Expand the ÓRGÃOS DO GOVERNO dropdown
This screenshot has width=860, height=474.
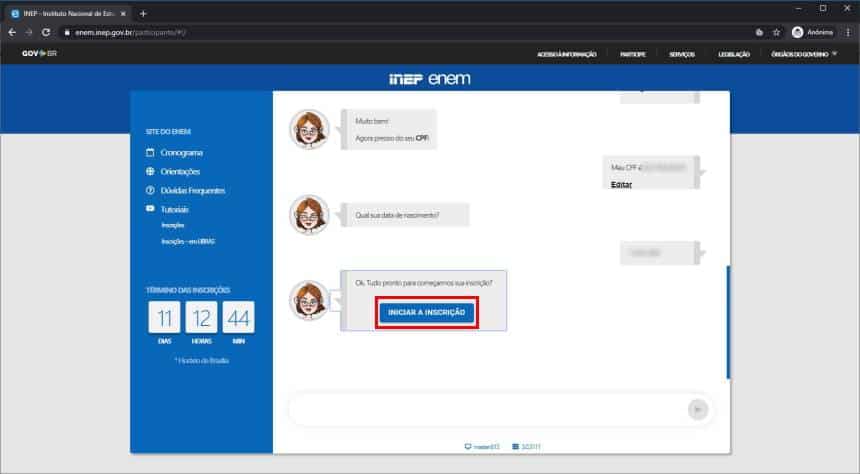click(804, 54)
